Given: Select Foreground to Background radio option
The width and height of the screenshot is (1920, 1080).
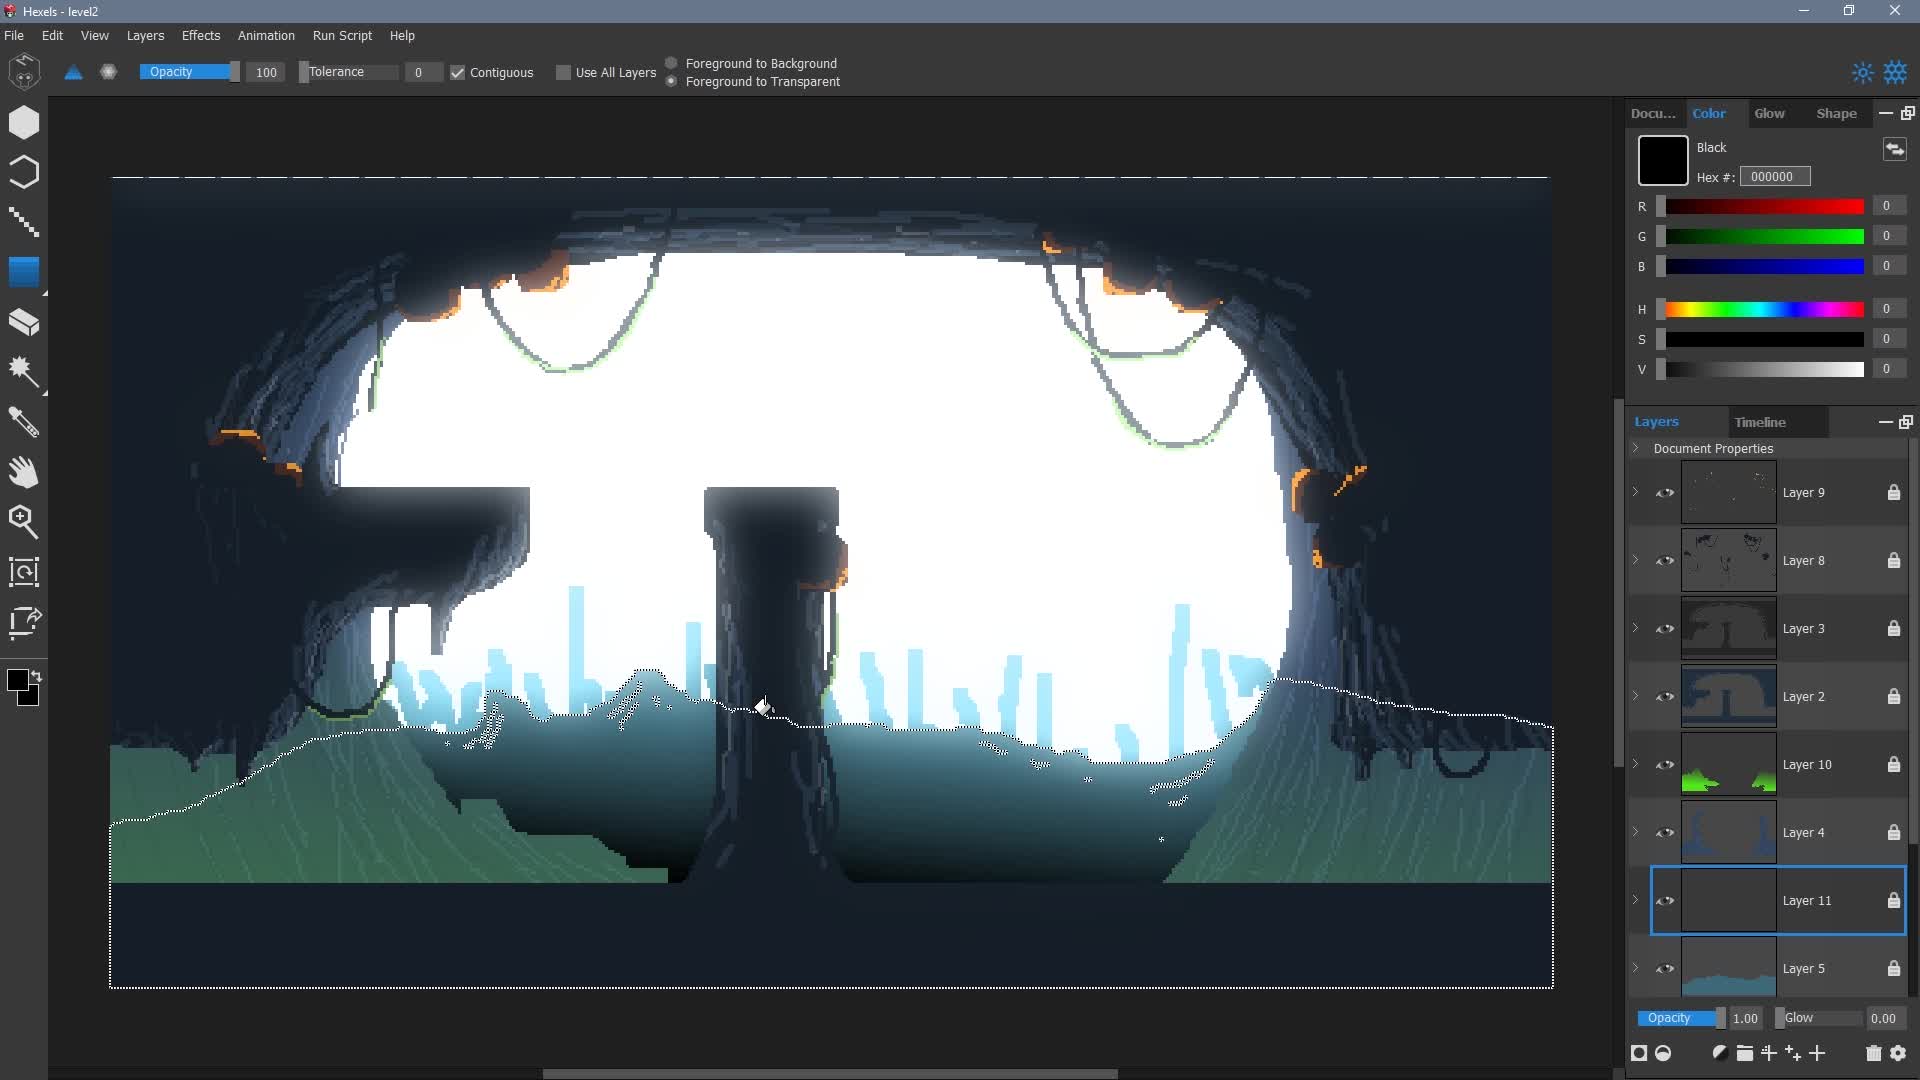Looking at the screenshot, I should pyautogui.click(x=672, y=63).
